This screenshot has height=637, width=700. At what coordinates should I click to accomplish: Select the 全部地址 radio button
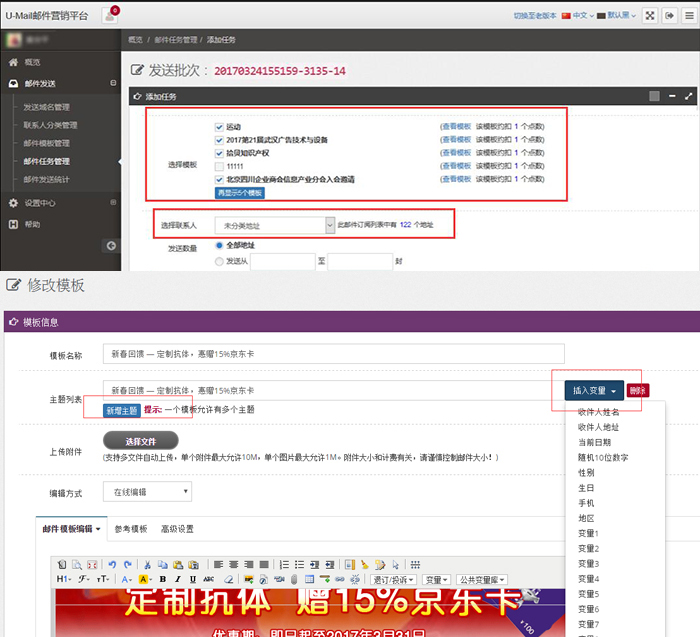pos(220,245)
